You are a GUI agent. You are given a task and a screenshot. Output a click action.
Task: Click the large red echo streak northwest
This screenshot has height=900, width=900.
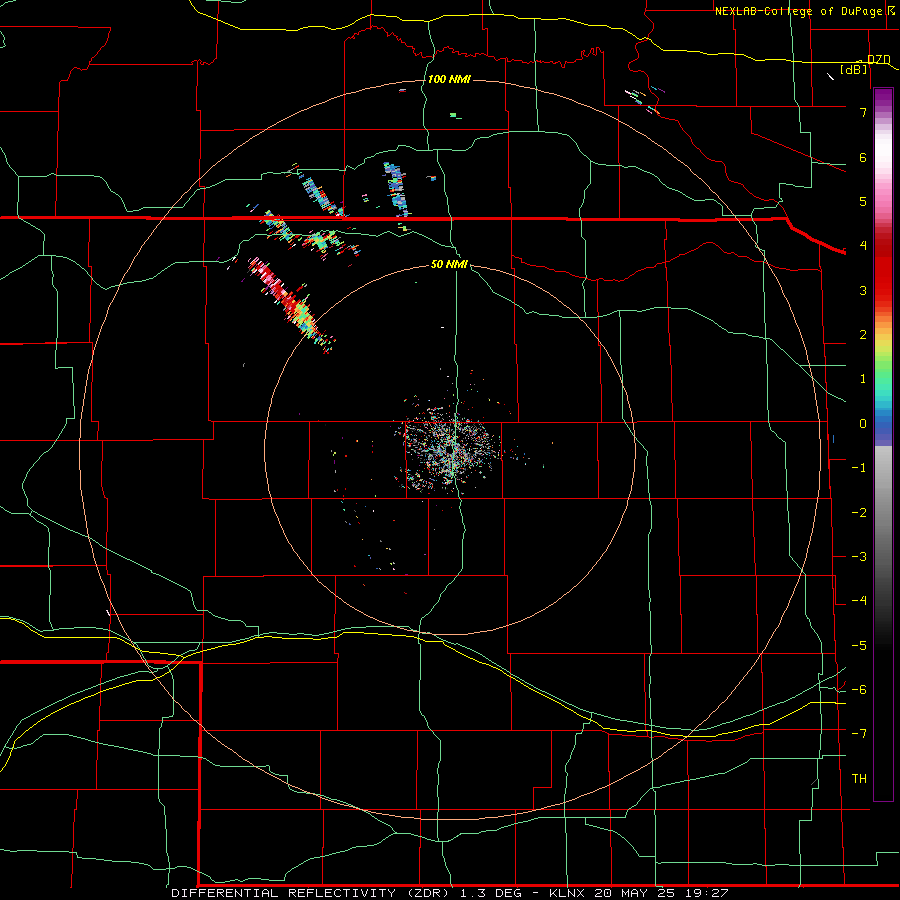click(x=290, y=303)
